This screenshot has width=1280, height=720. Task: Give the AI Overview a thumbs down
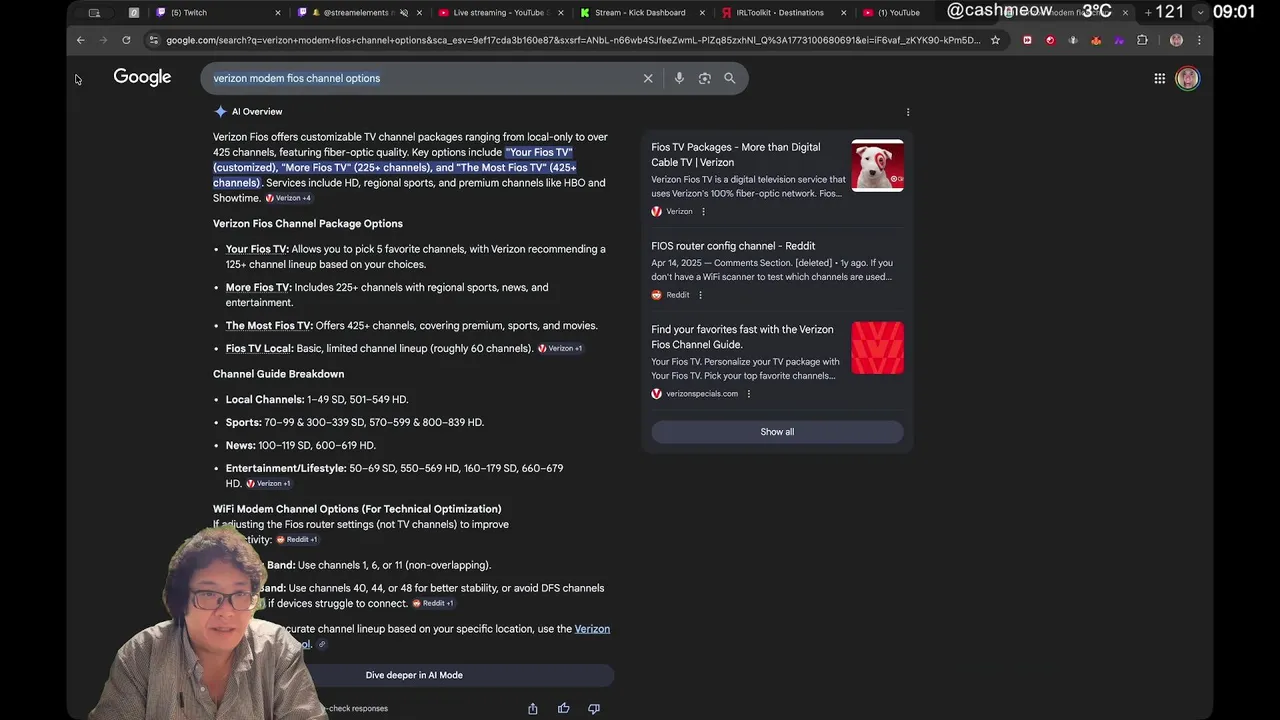click(x=594, y=708)
